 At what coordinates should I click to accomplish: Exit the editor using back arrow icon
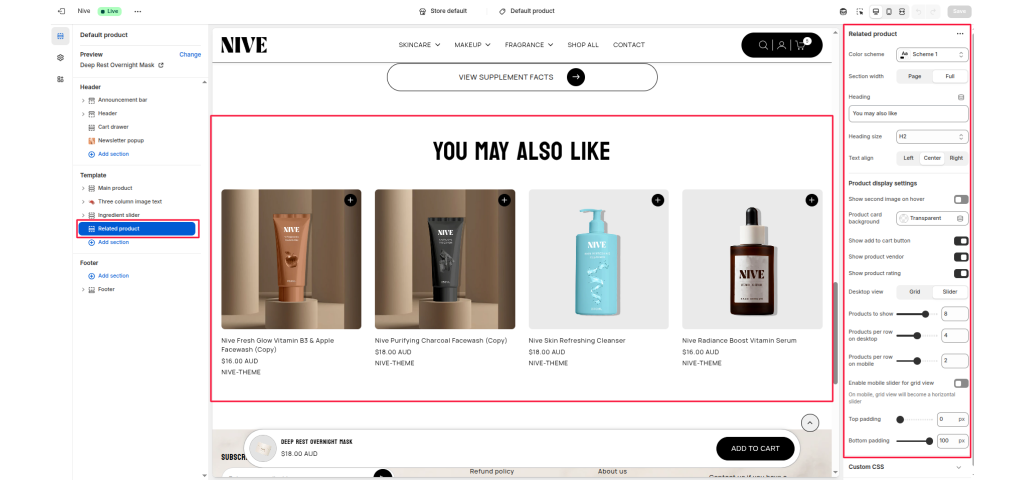coord(61,11)
